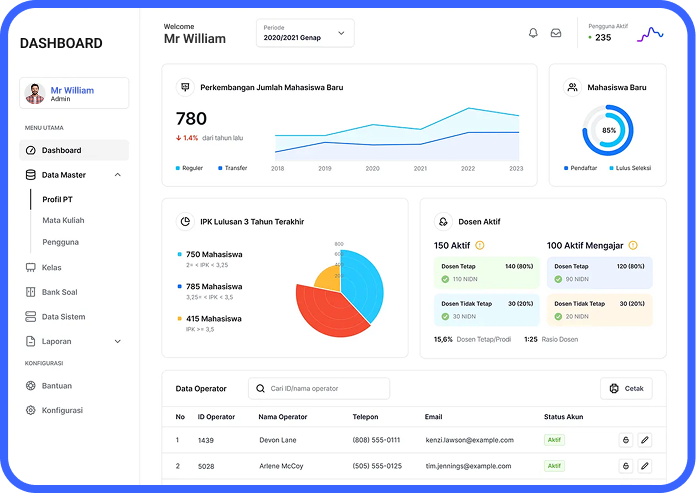This screenshot has height=493, width=696.
Task: Click the Konfigurasi gear icon
Action: click(x=31, y=410)
